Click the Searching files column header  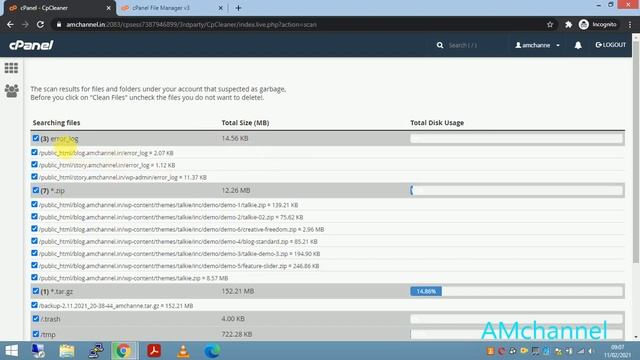click(x=56, y=122)
